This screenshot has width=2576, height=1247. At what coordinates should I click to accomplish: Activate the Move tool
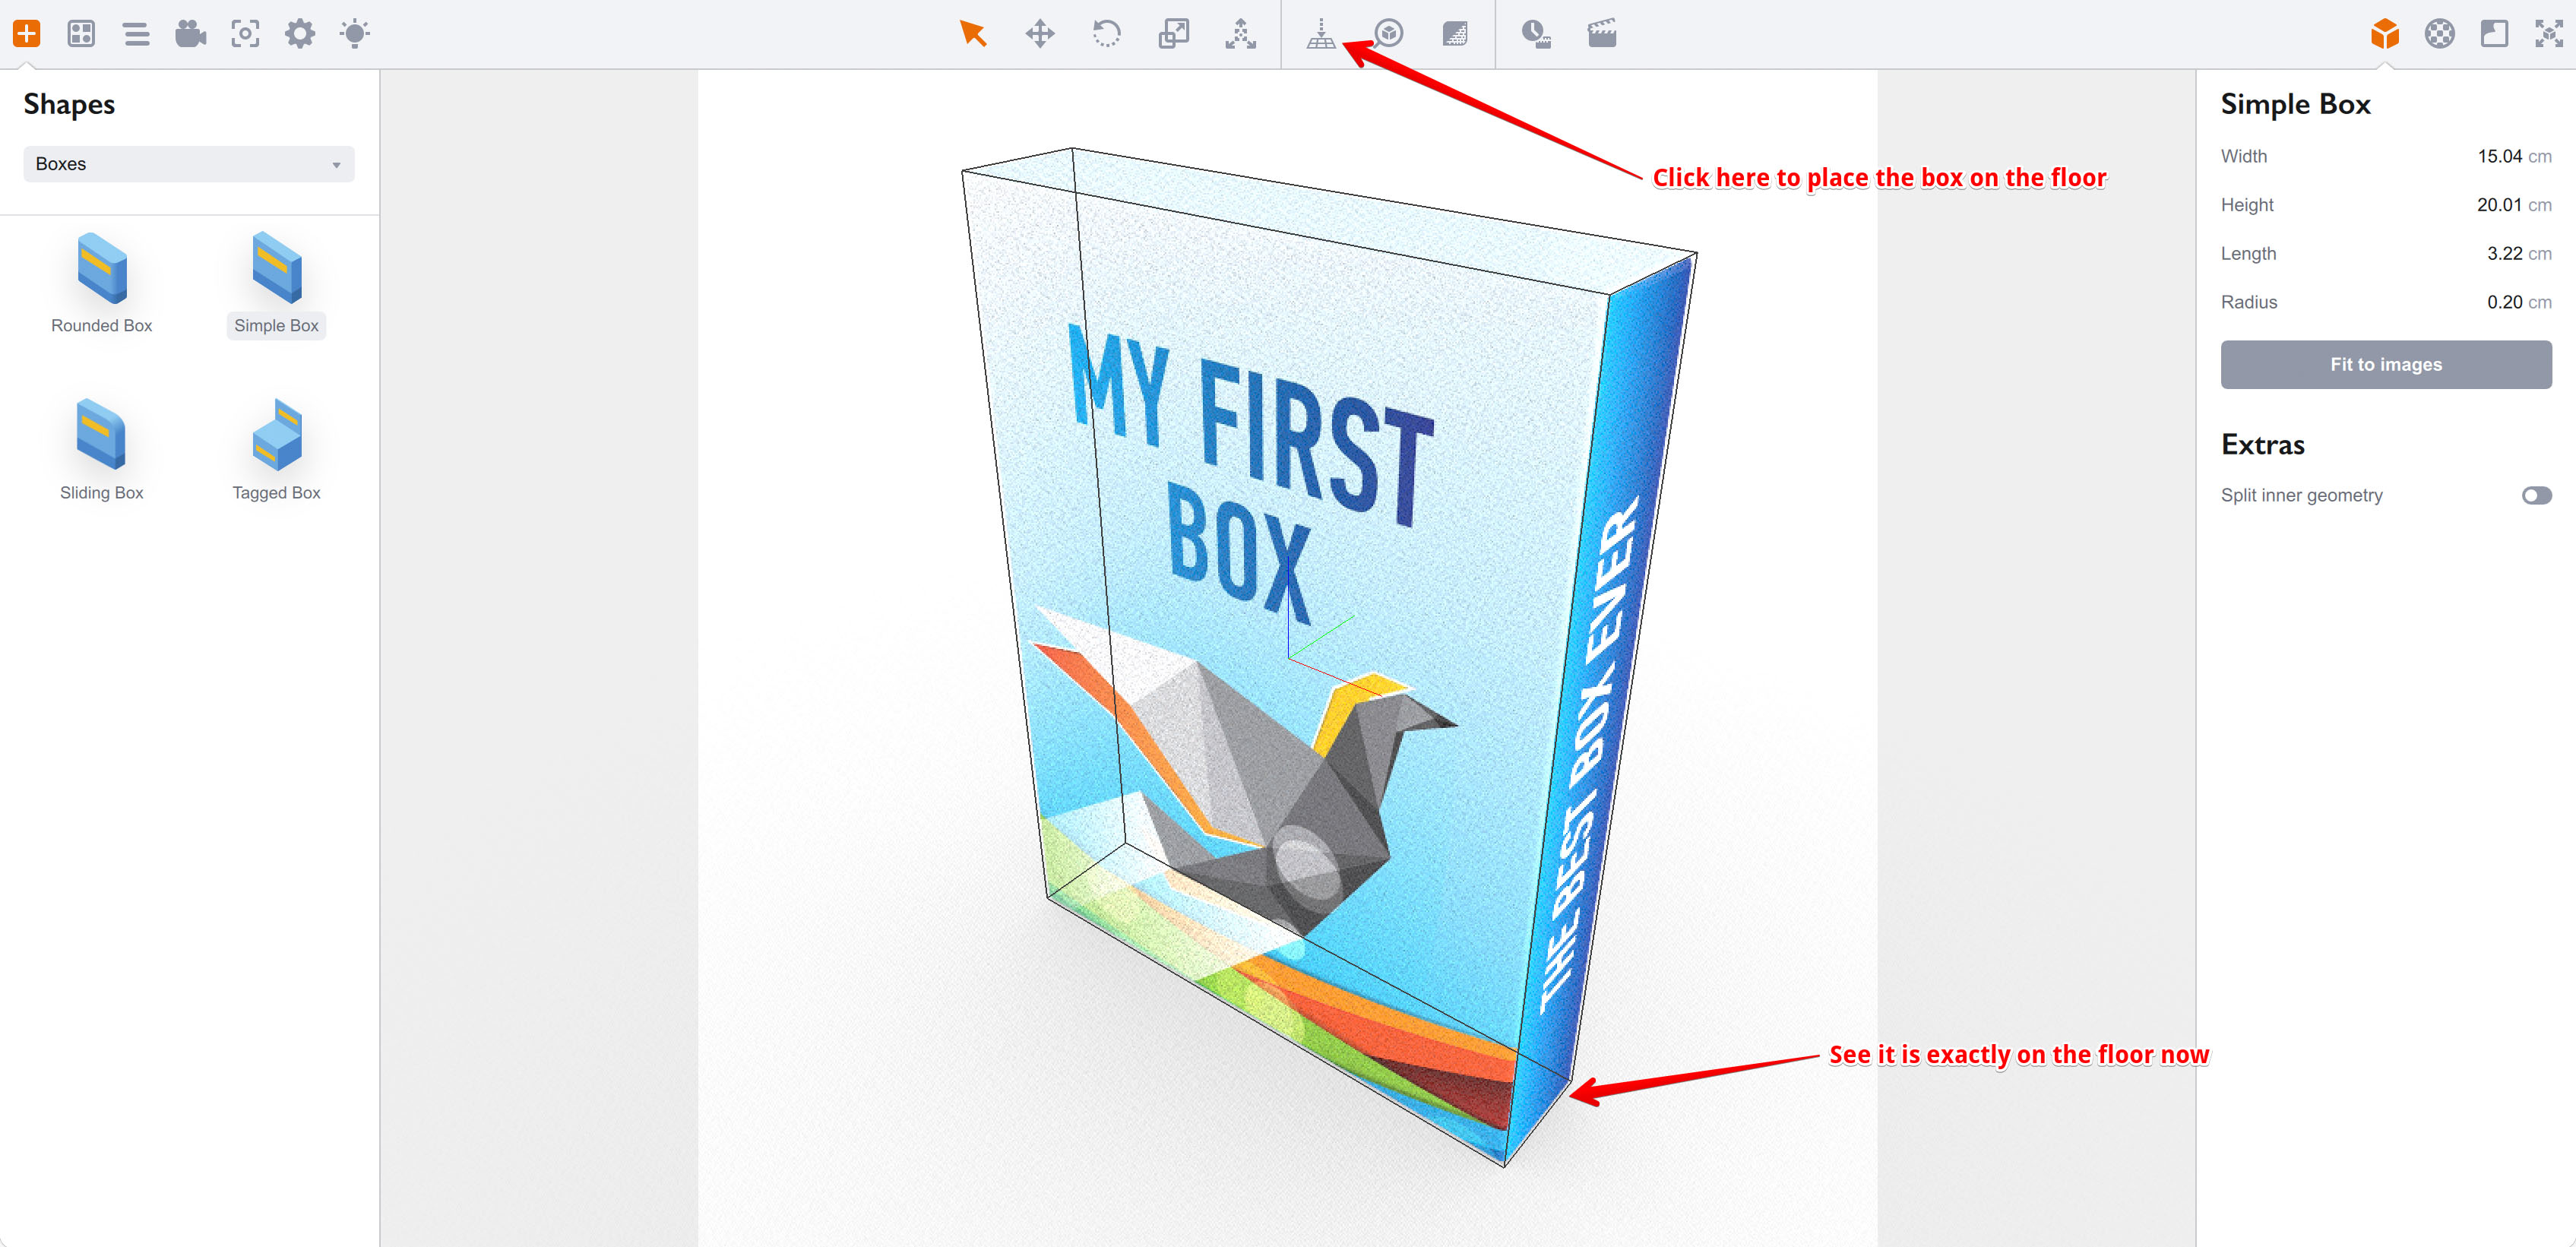(1040, 33)
